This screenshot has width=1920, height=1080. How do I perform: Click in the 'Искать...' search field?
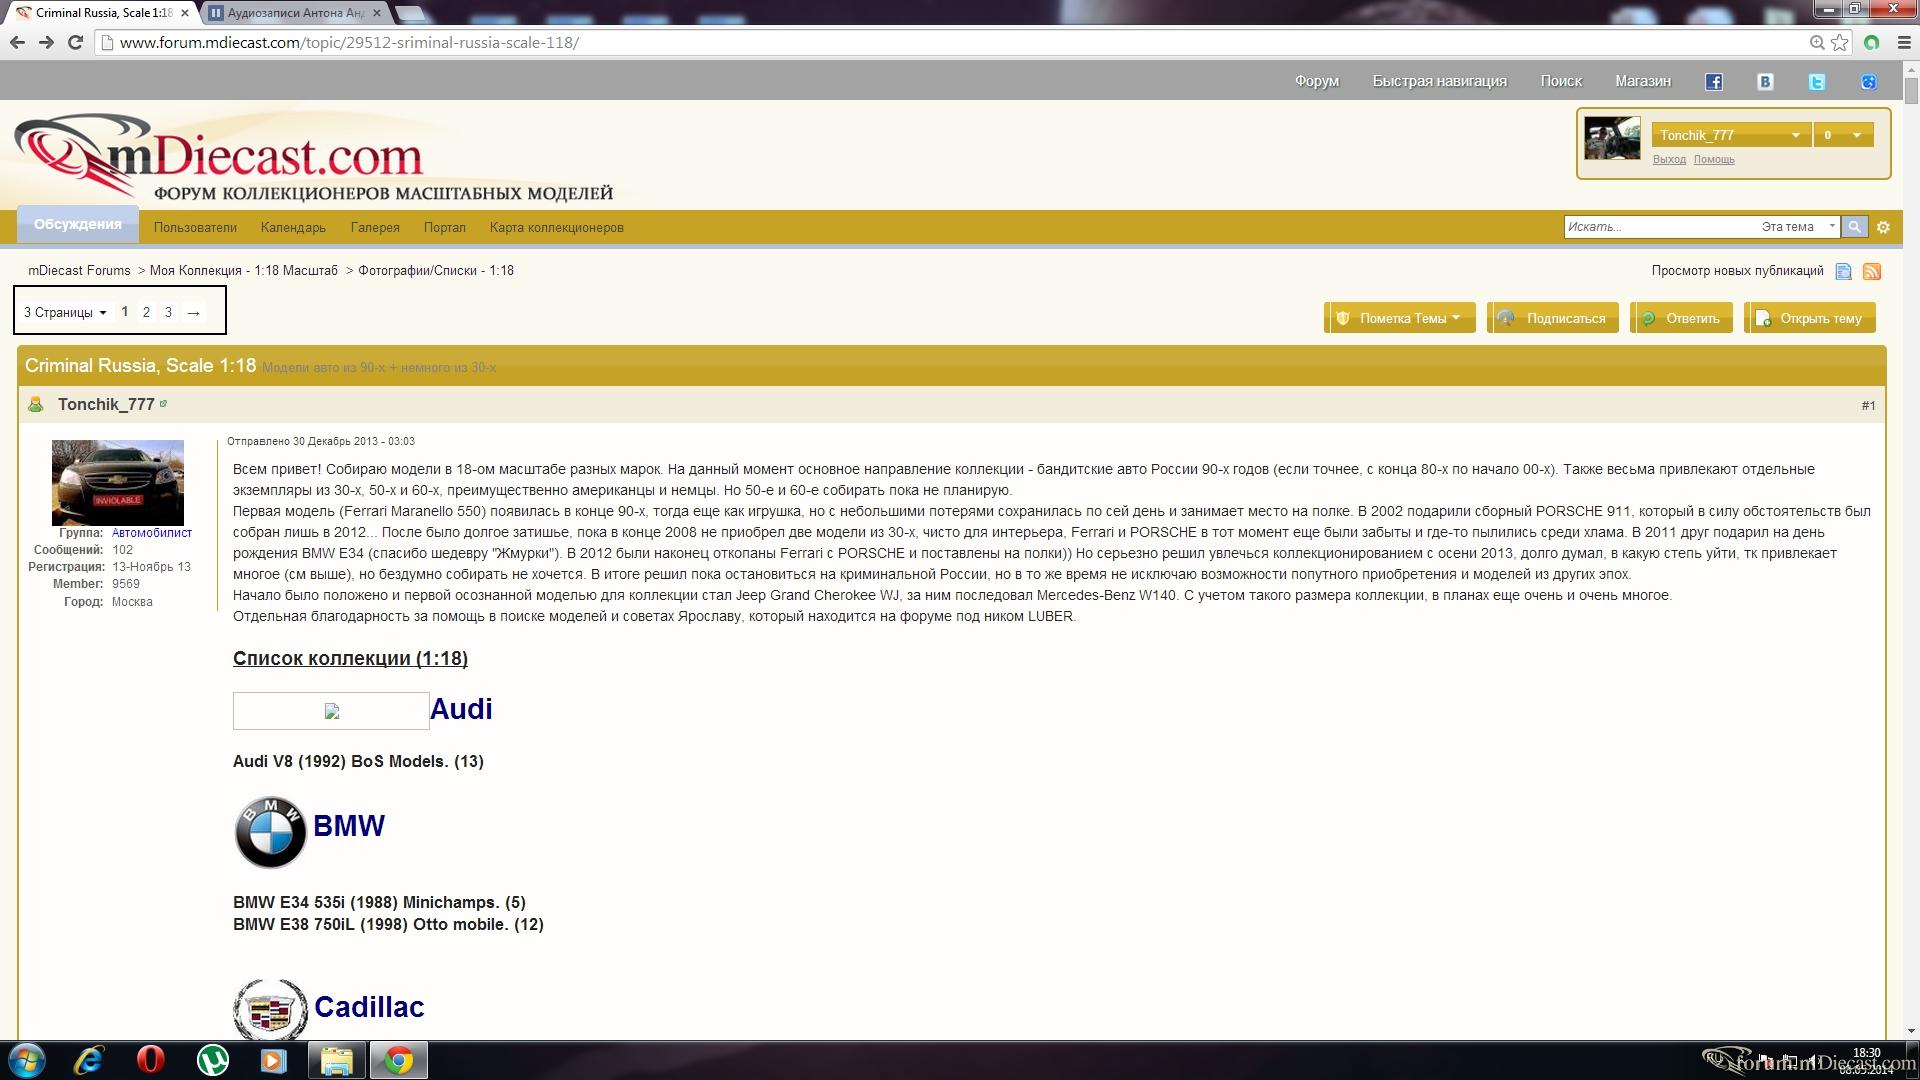(x=1660, y=227)
